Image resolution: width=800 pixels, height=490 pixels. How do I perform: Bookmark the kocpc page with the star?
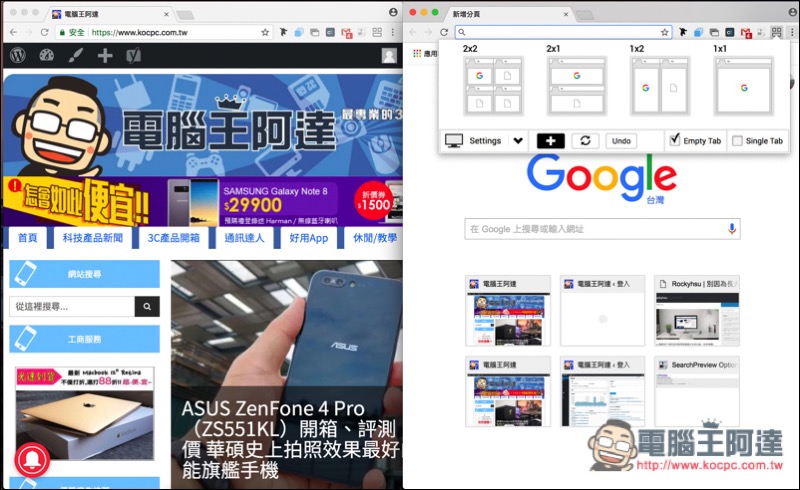(x=265, y=32)
